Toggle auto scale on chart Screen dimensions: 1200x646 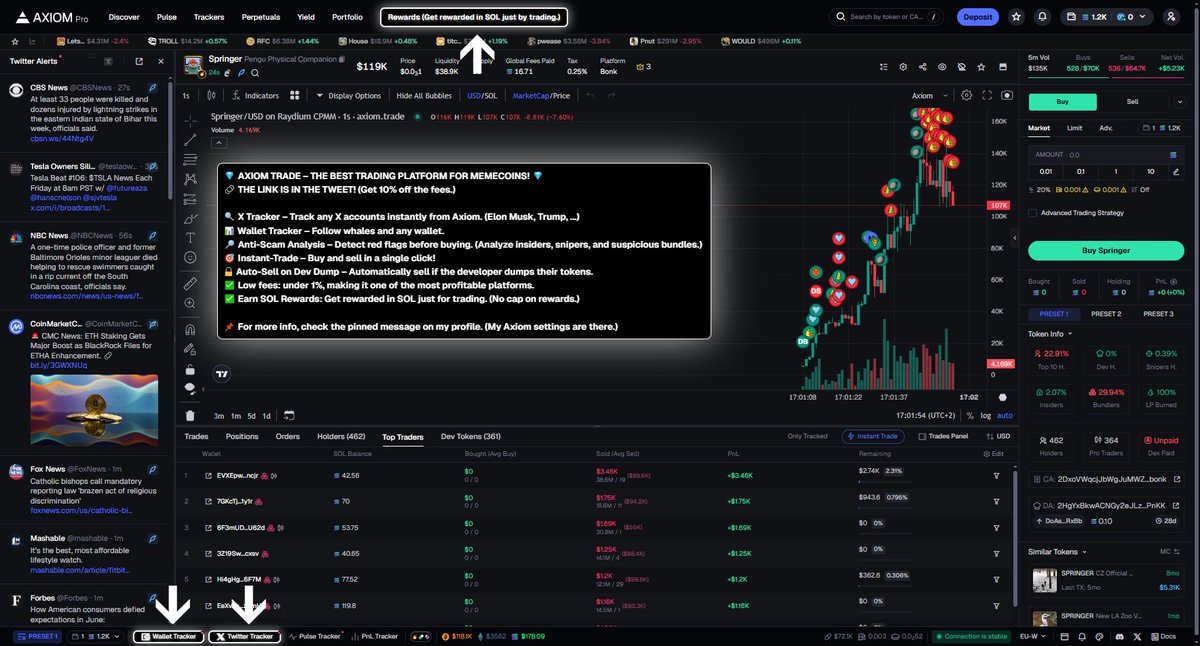click(x=1005, y=415)
